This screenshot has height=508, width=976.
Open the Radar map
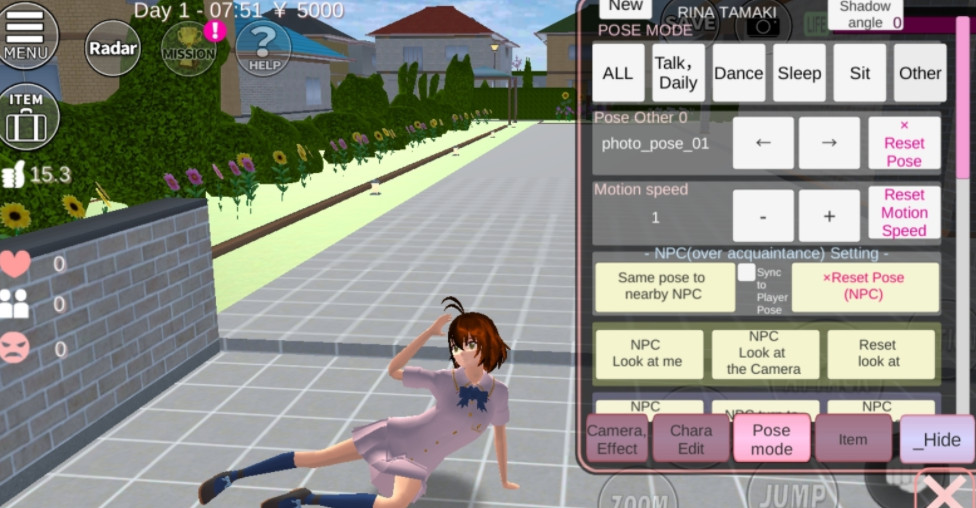(113, 48)
